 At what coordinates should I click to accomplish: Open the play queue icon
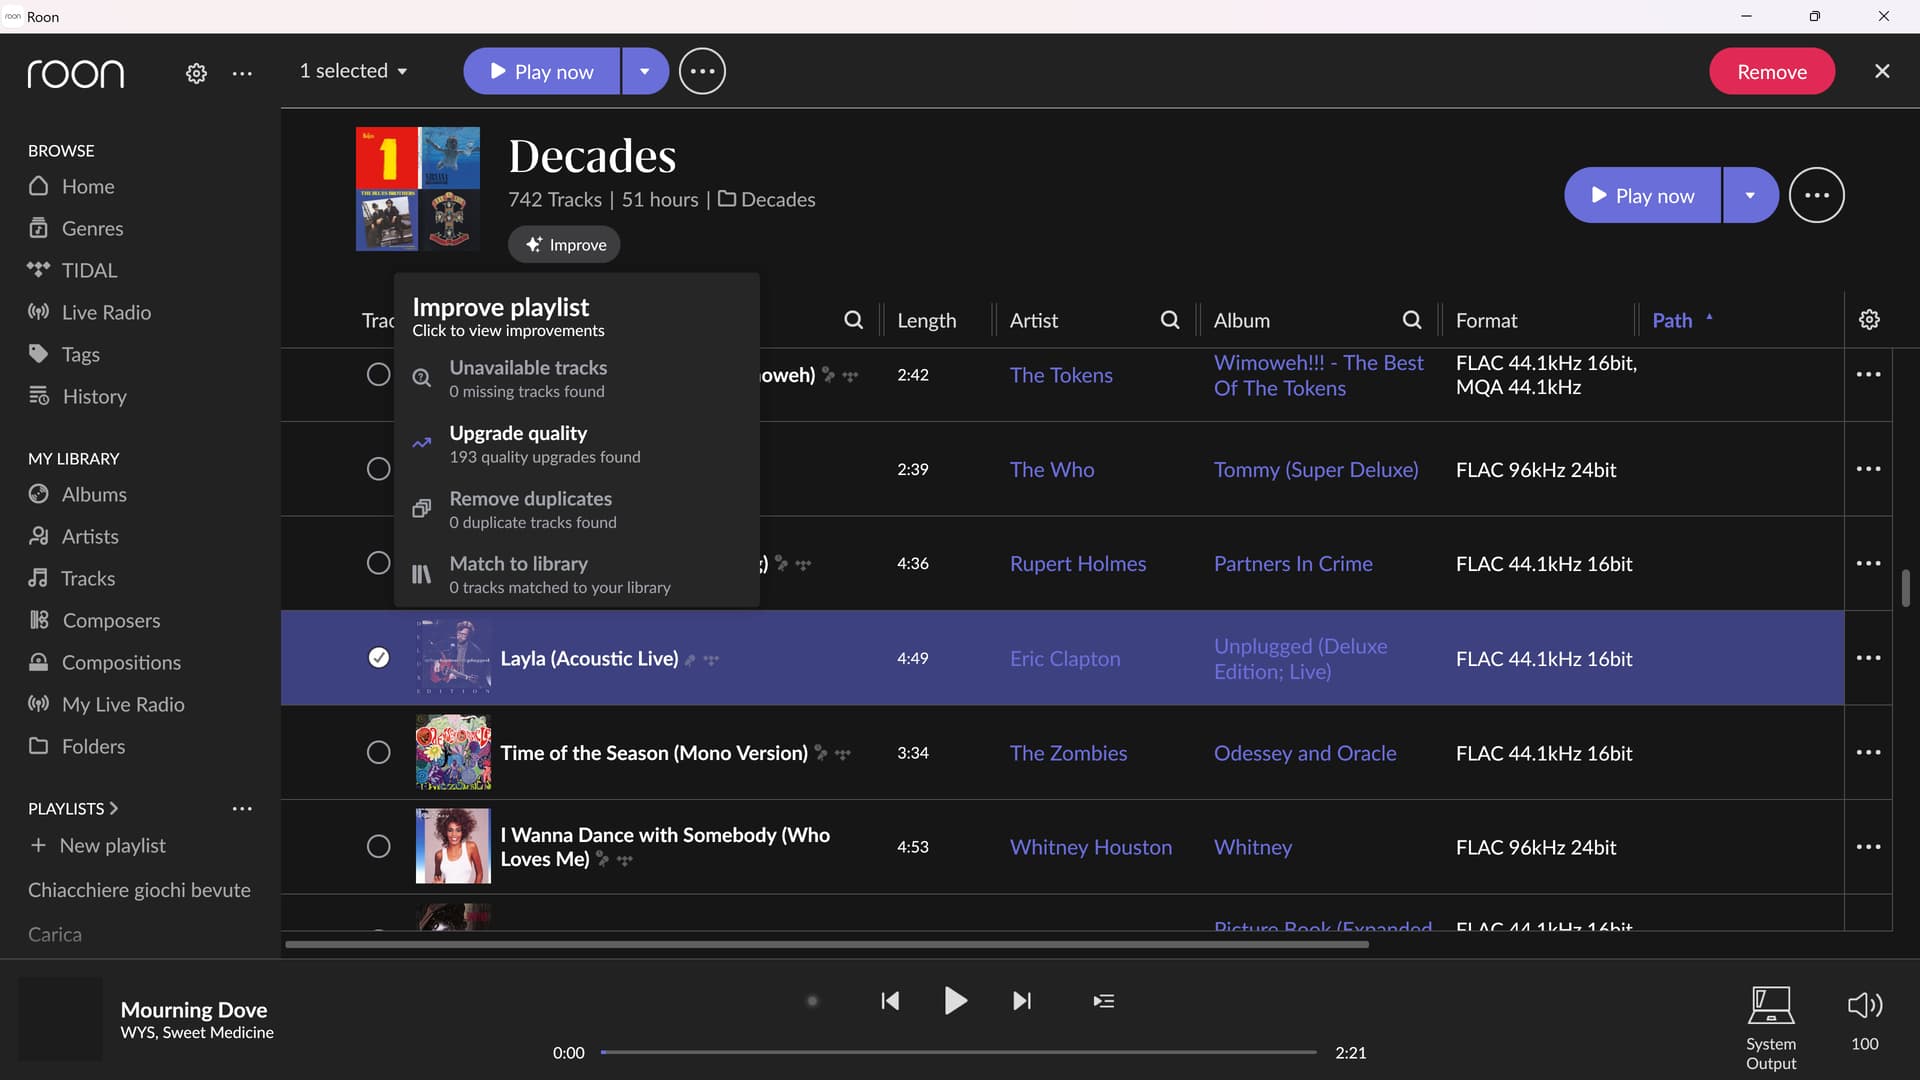(1104, 1001)
